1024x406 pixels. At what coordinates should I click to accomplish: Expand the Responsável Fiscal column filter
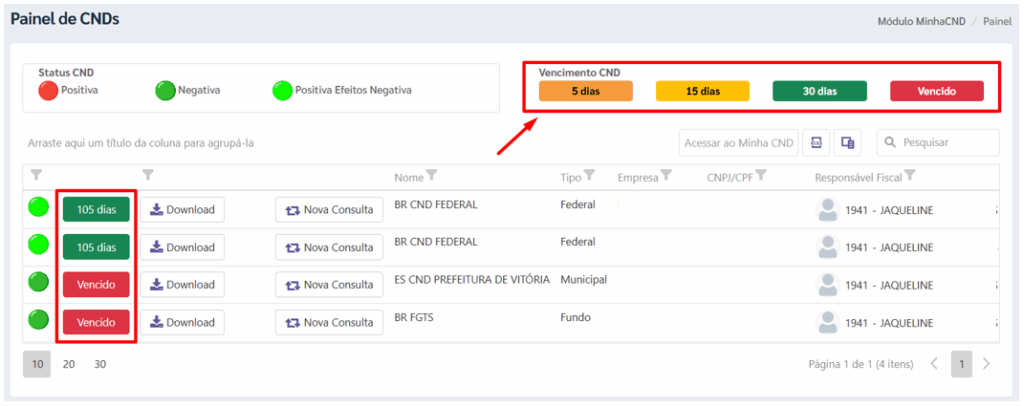[910, 176]
